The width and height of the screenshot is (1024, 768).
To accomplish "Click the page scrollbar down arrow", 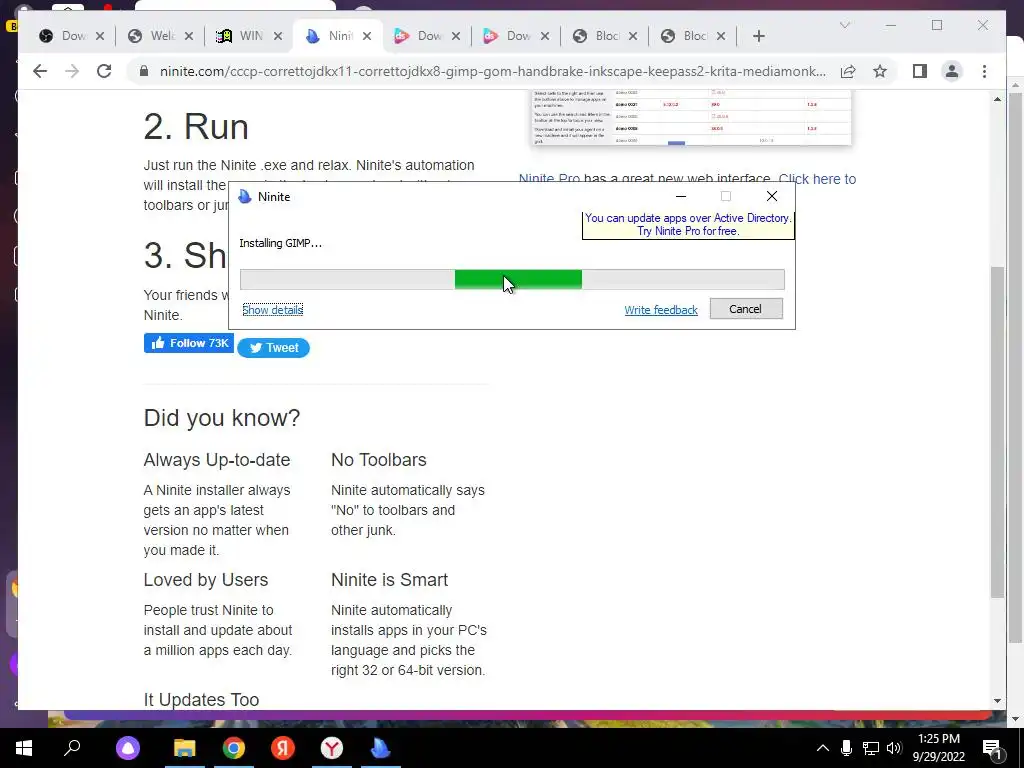I will [x=997, y=701].
